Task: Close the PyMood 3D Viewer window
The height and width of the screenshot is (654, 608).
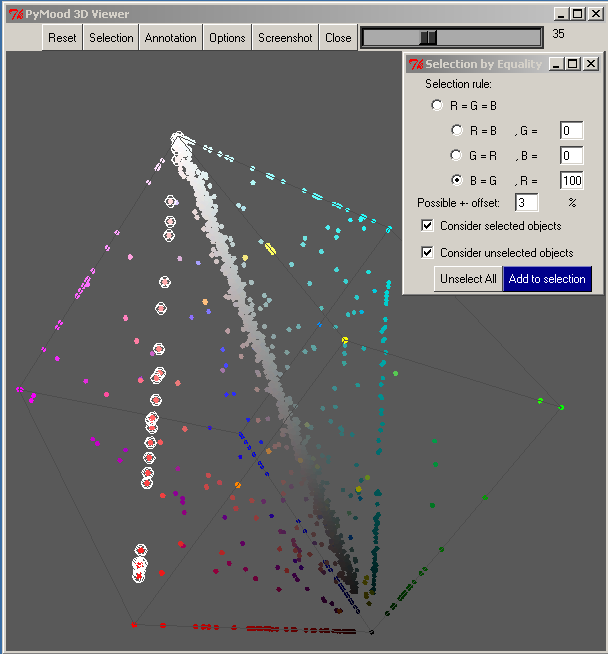Action: 596,14
